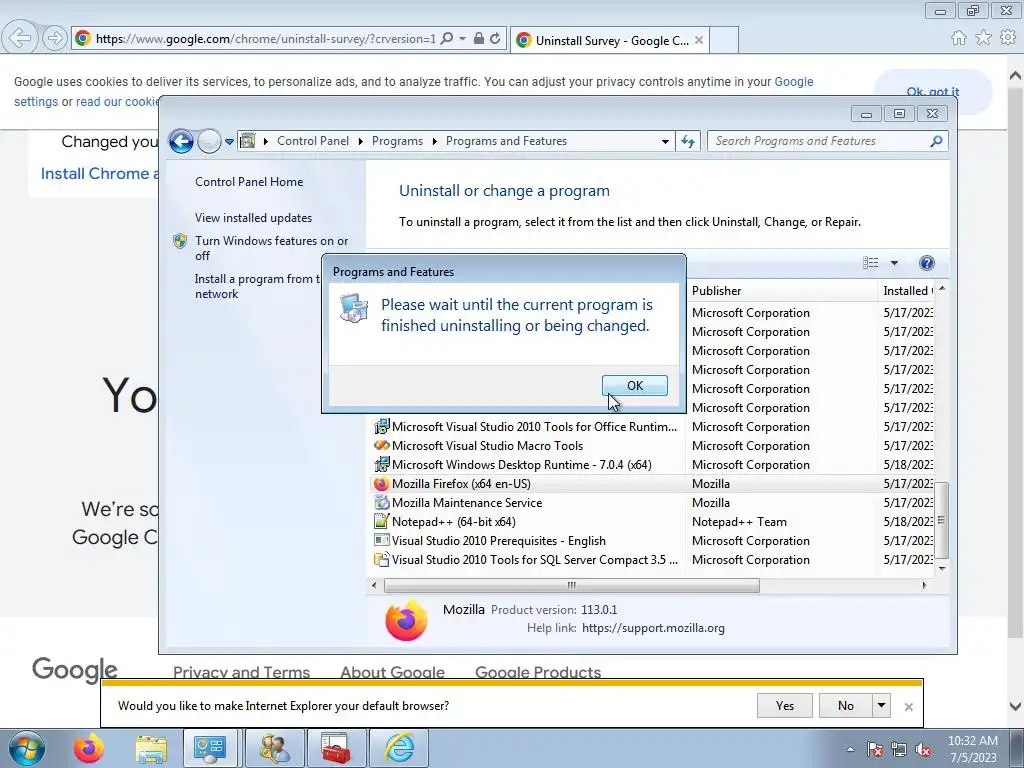The height and width of the screenshot is (768, 1024).
Task: Open the More options view dropdown arrow
Action: 894,263
